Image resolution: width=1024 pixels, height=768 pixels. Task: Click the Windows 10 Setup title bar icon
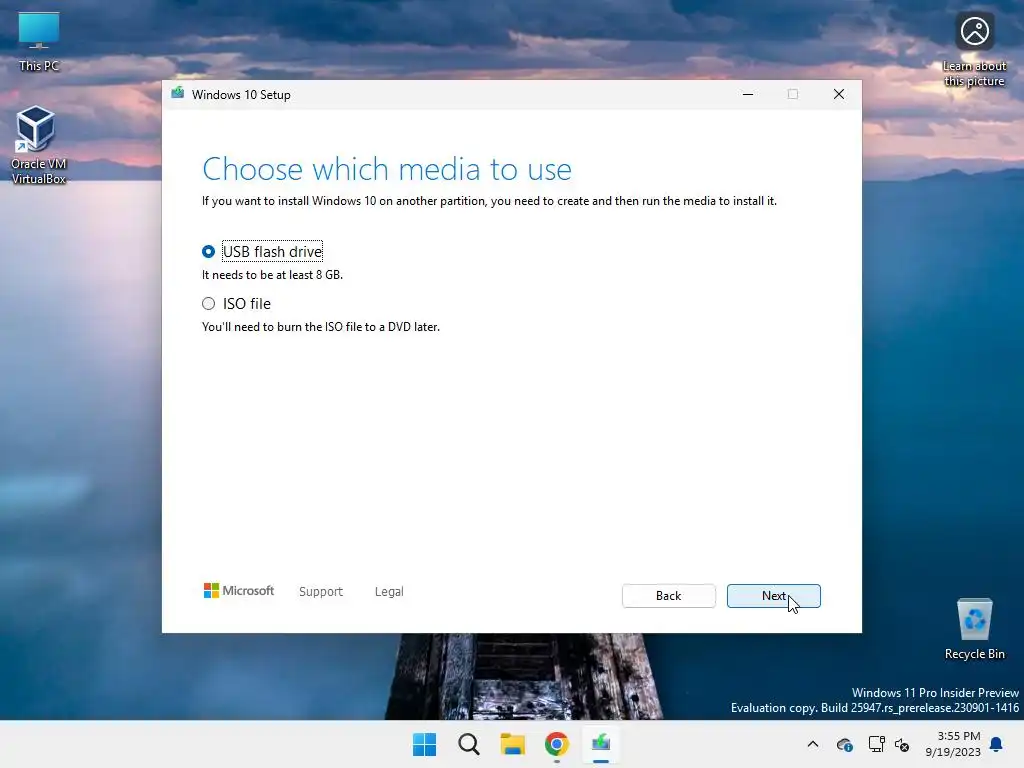[178, 93]
